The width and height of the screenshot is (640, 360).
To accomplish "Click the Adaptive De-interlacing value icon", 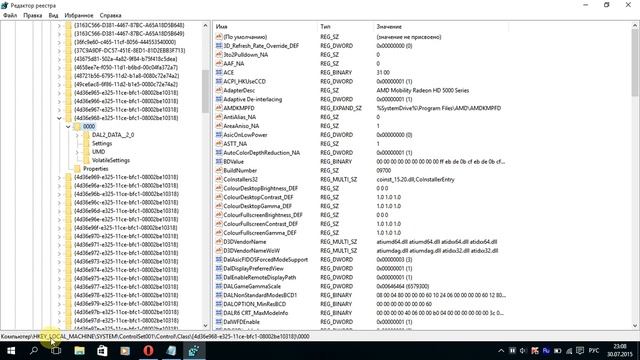I will (x=219, y=99).
